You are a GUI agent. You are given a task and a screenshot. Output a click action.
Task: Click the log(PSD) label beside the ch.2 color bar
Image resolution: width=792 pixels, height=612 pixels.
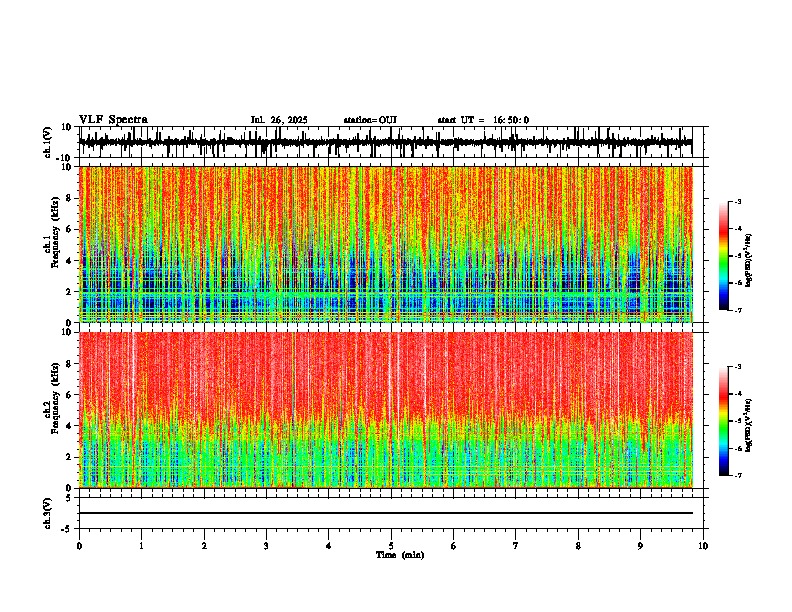pos(749,425)
